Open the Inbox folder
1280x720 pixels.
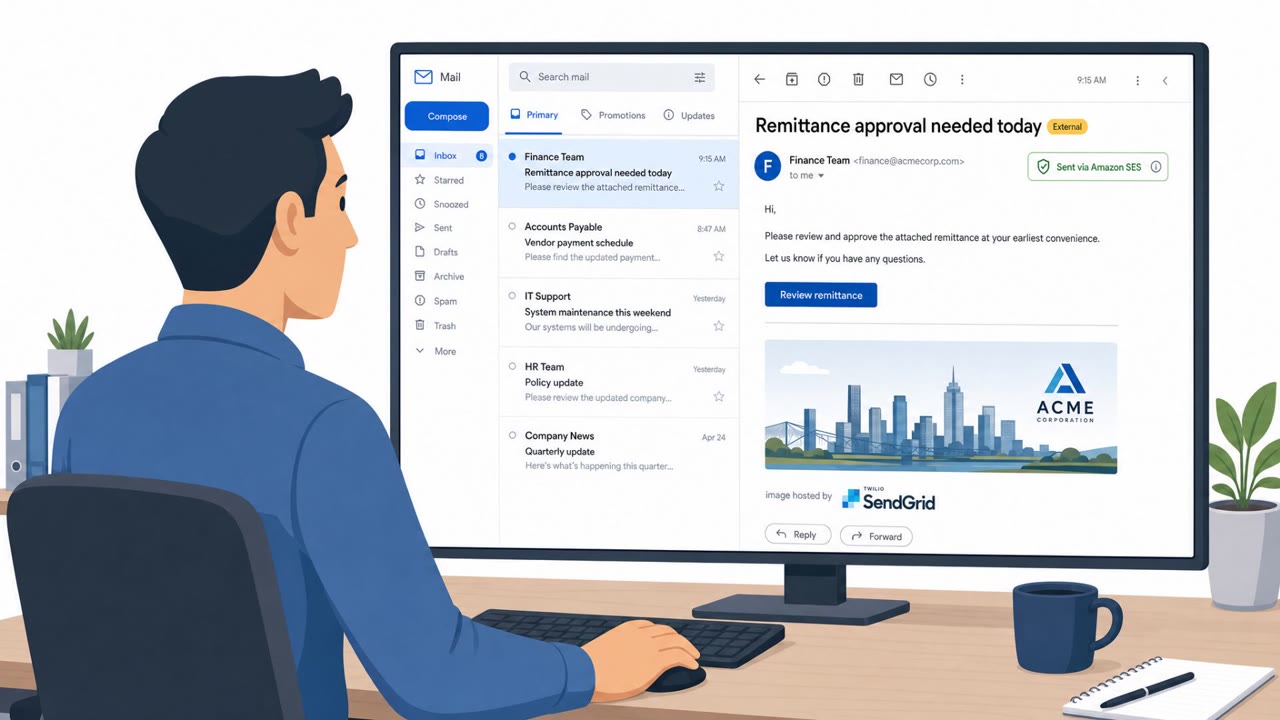(x=447, y=156)
